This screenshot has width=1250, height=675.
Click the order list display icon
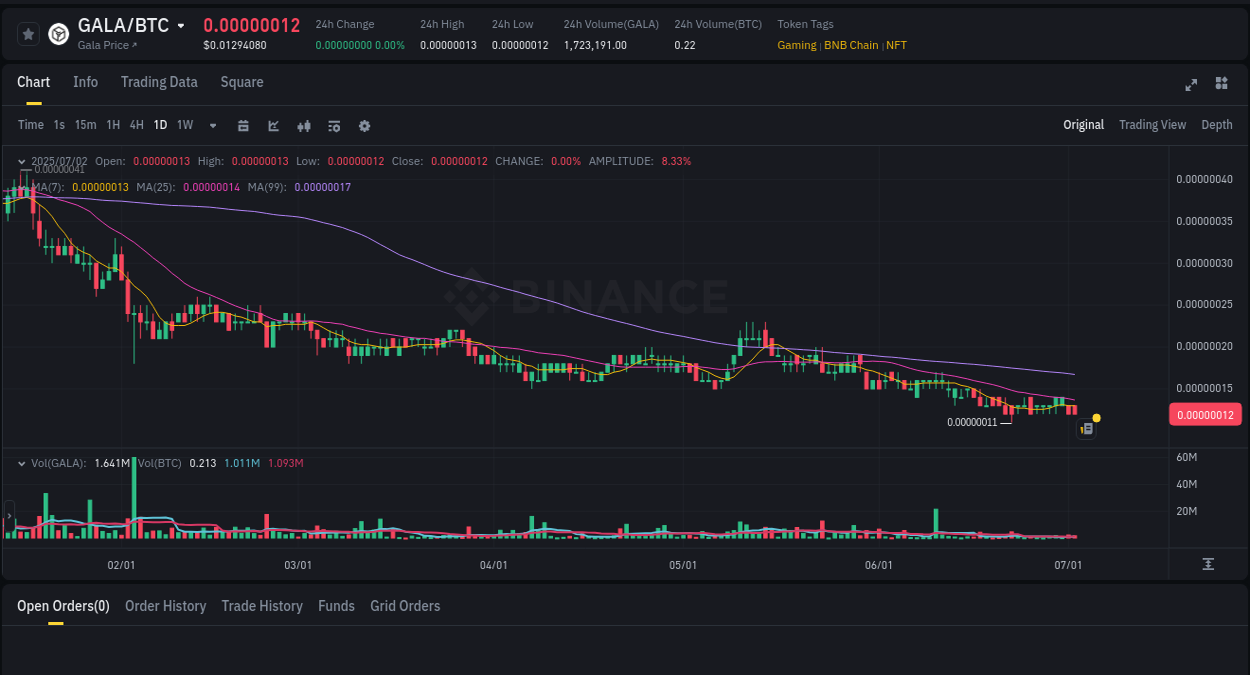pos(334,125)
